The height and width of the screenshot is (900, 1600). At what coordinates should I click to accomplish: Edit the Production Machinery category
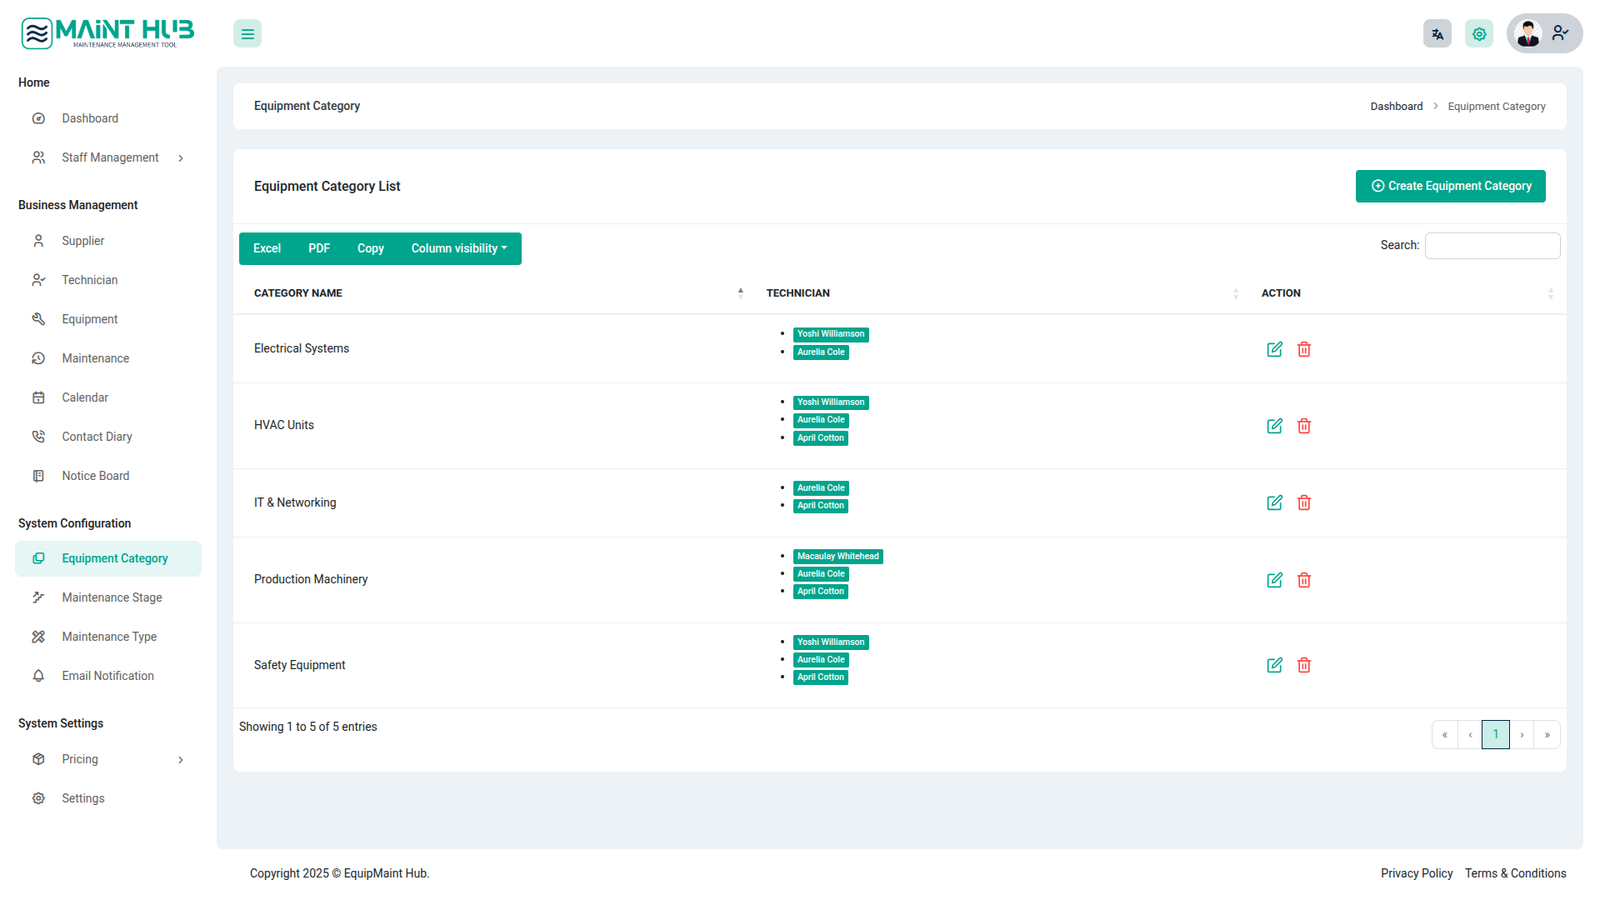[x=1274, y=580]
